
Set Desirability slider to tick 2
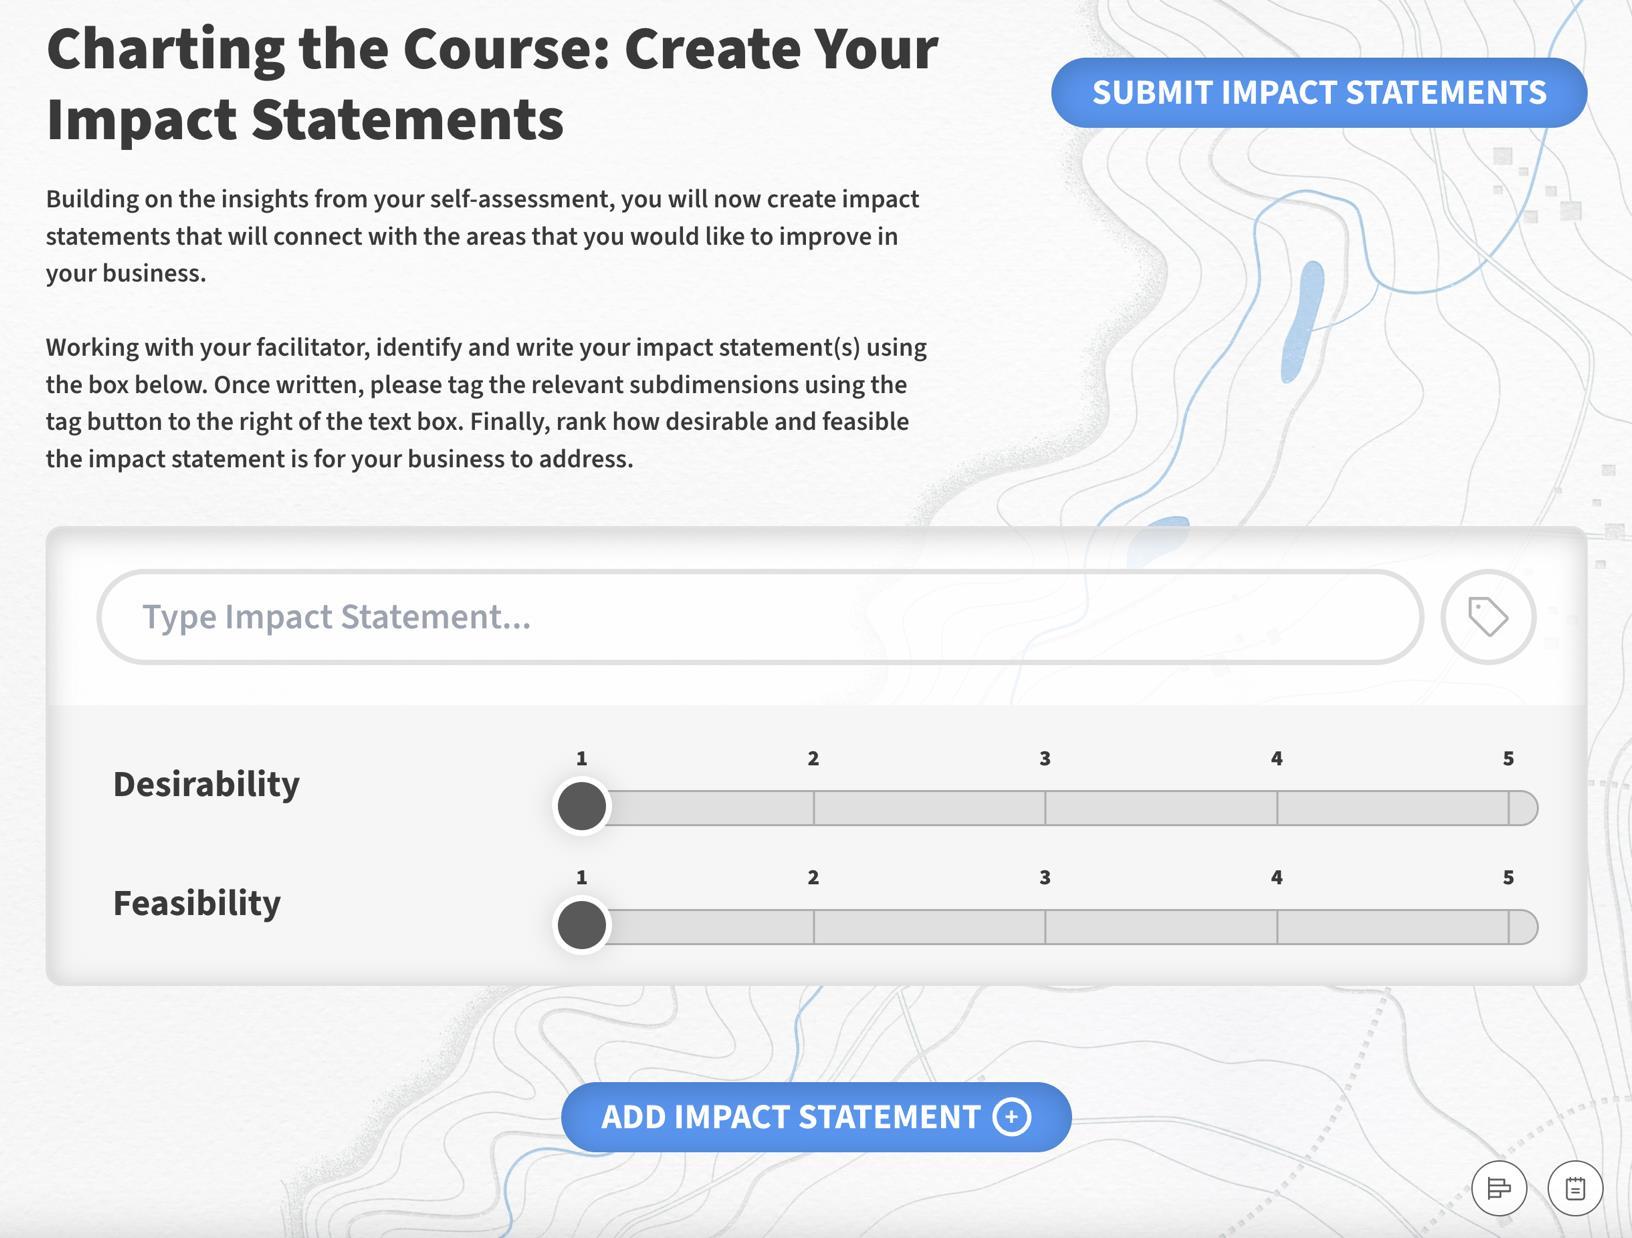[x=814, y=807]
